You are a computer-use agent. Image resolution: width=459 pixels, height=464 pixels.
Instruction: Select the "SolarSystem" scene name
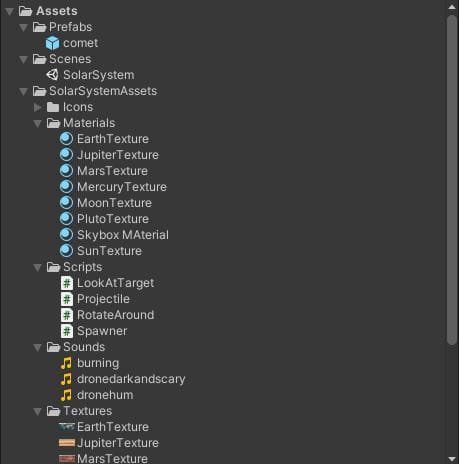pos(99,75)
